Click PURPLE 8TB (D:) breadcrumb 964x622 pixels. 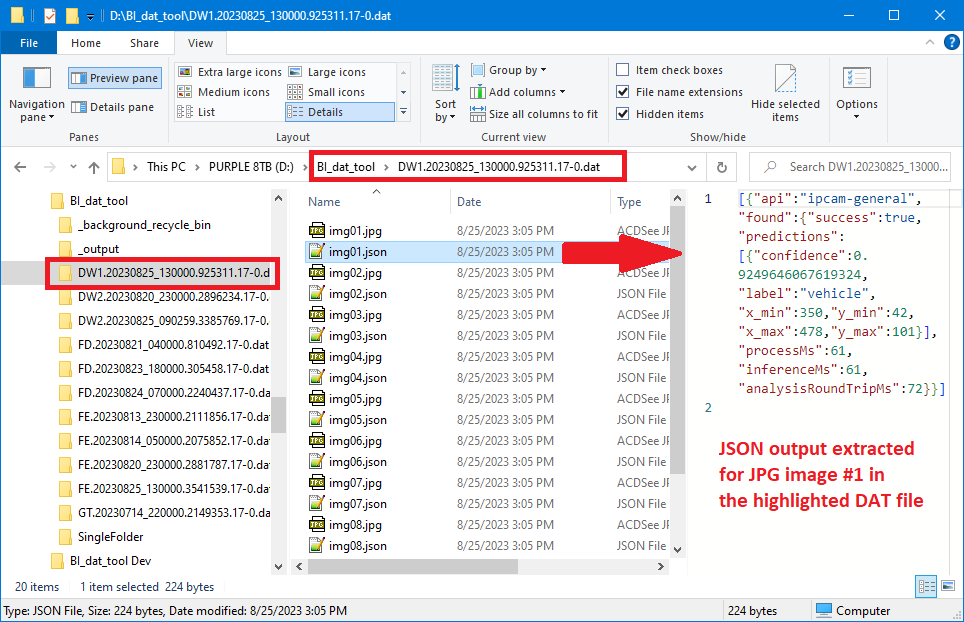tap(251, 167)
